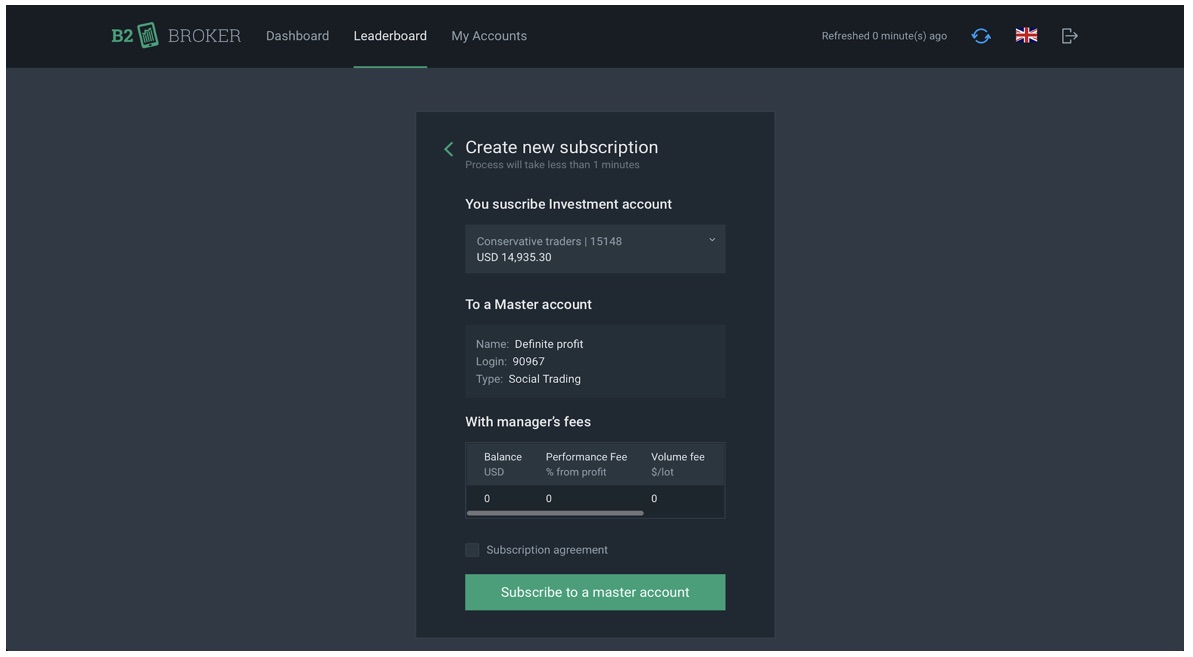Go back using the green arrow
This screenshot has height=657, width=1193.
pos(448,149)
